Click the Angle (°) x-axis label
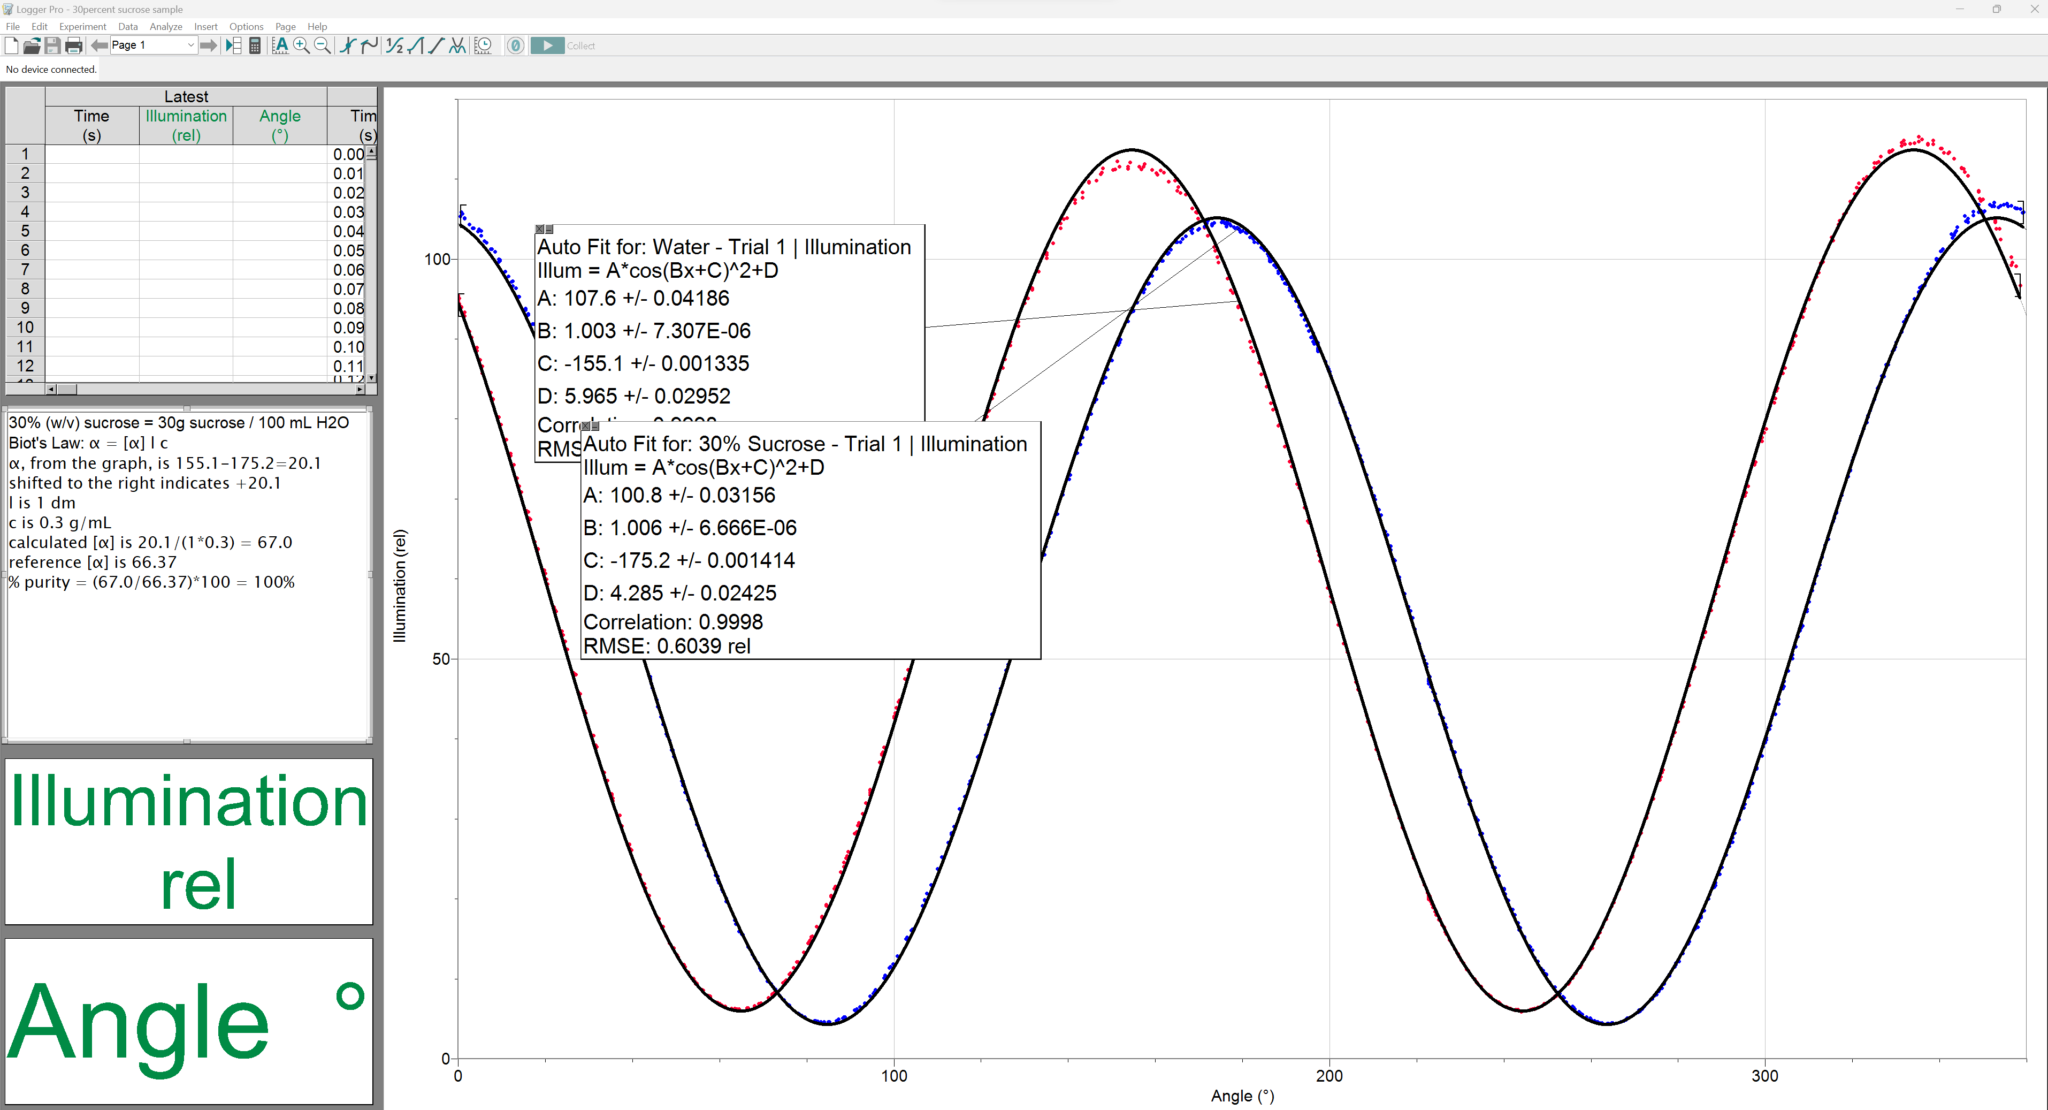This screenshot has height=1110, width=2048. pyautogui.click(x=1242, y=1096)
